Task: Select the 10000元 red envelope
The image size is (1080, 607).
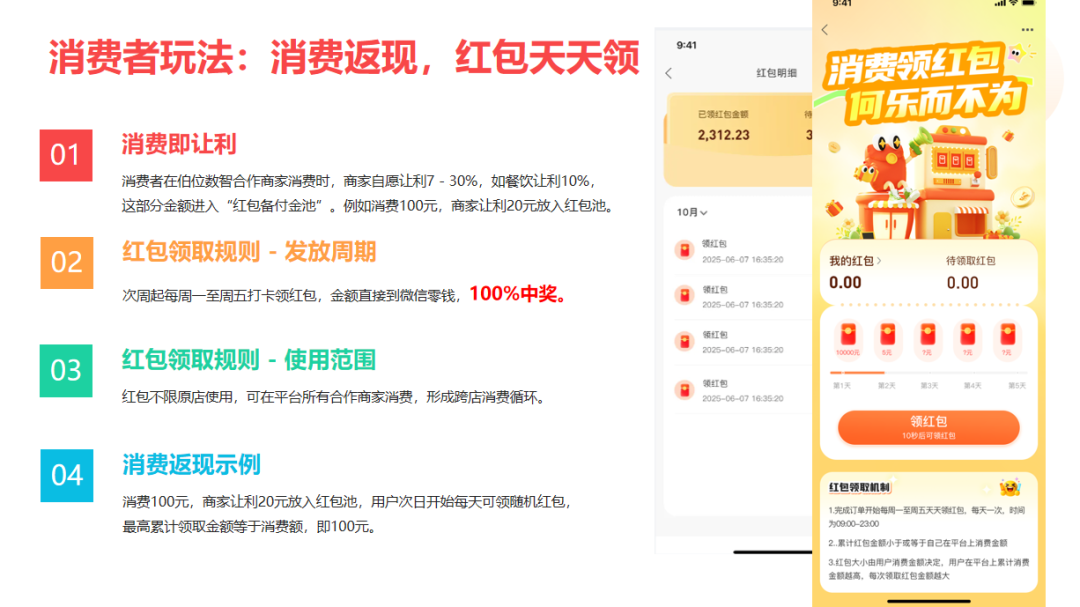Action: coord(848,339)
